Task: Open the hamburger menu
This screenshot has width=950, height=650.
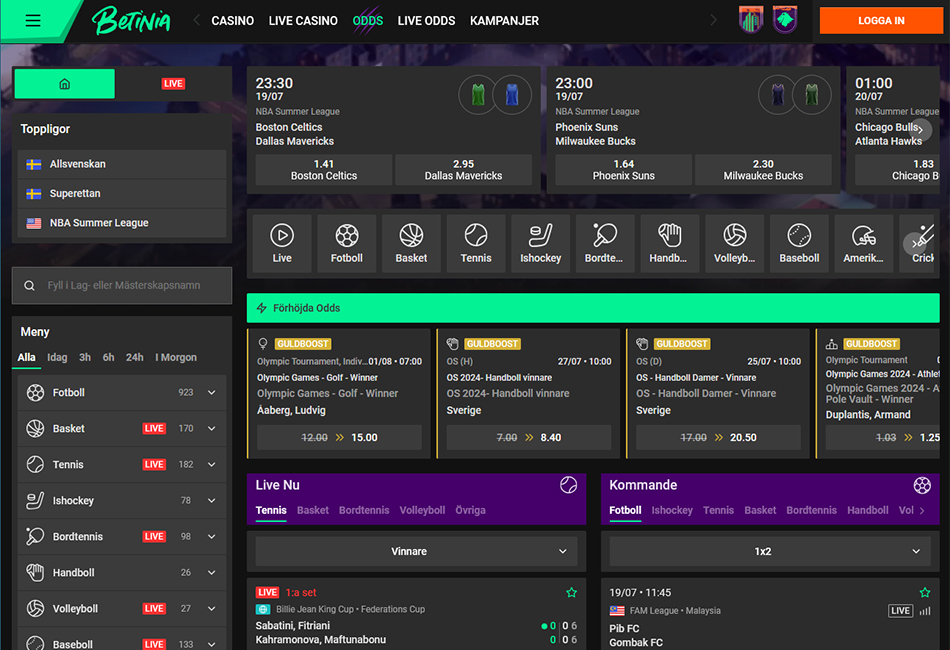Action: coord(33,21)
